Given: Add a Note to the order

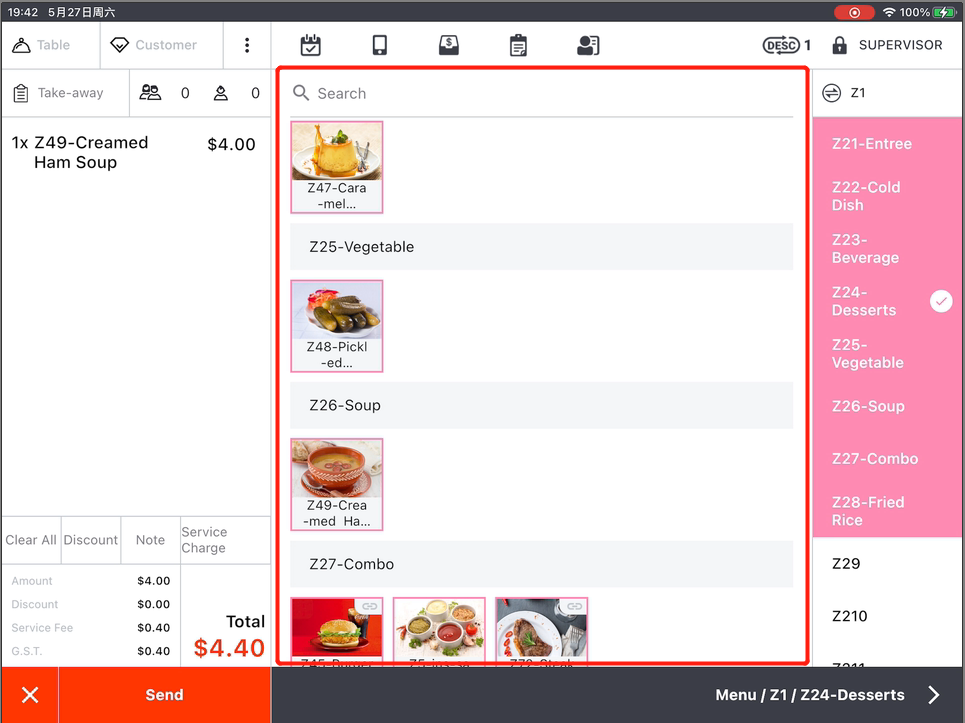Looking at the screenshot, I should [150, 540].
